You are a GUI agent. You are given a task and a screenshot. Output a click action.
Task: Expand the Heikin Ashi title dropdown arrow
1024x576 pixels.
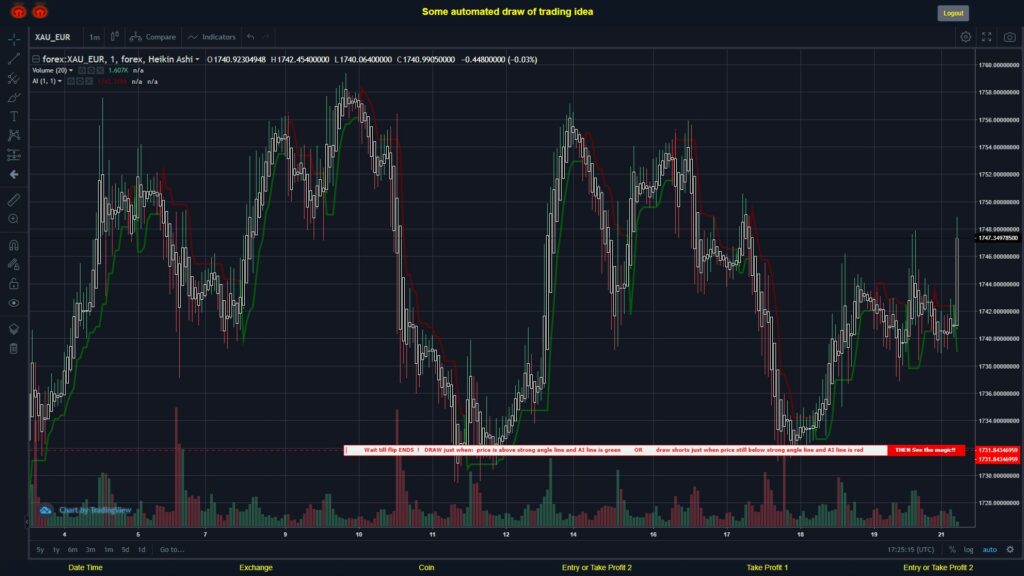click(197, 59)
